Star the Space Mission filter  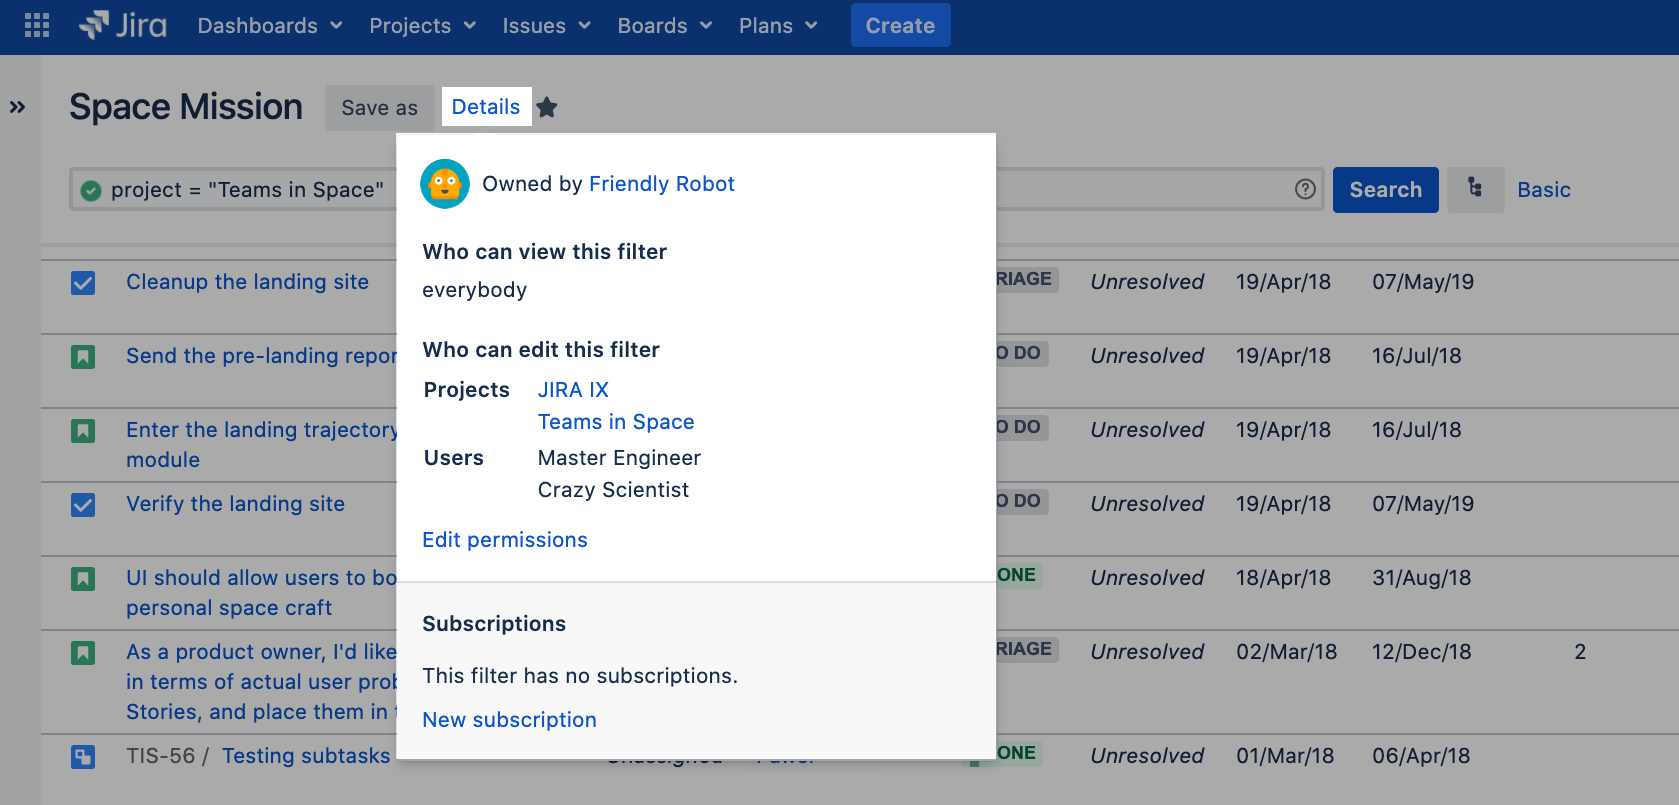(547, 107)
